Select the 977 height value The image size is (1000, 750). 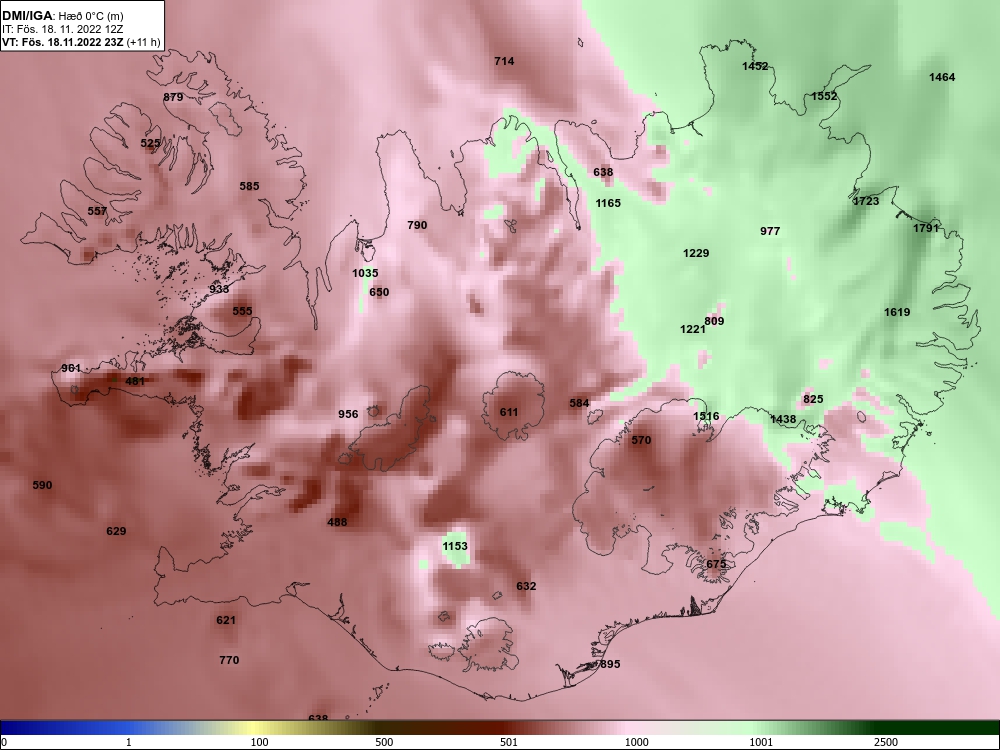(770, 231)
